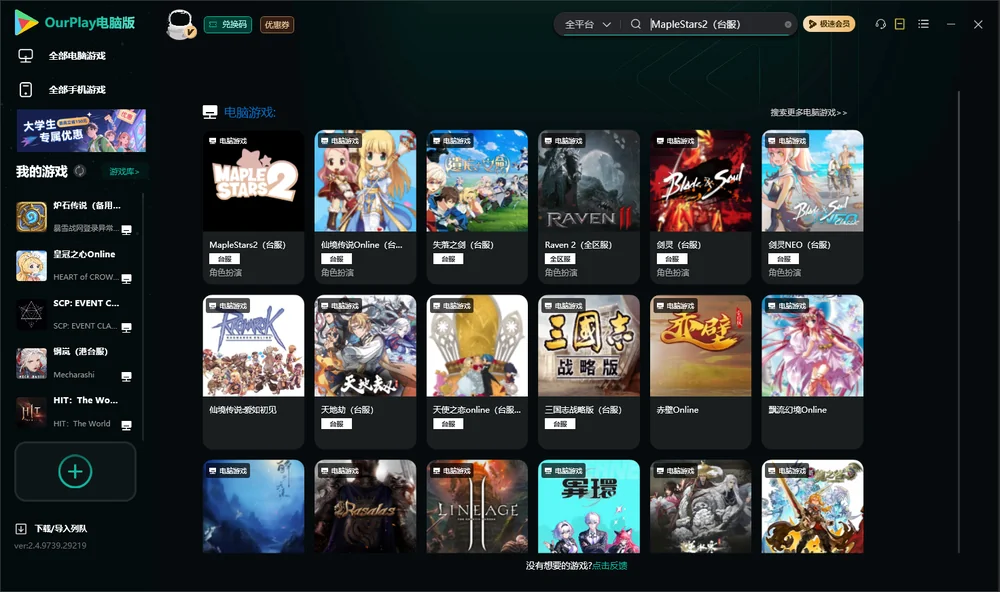Viewport: 1000px width, 592px height.
Task: Select 皇冠之心Online in my games
Action: pyautogui.click(x=75, y=265)
